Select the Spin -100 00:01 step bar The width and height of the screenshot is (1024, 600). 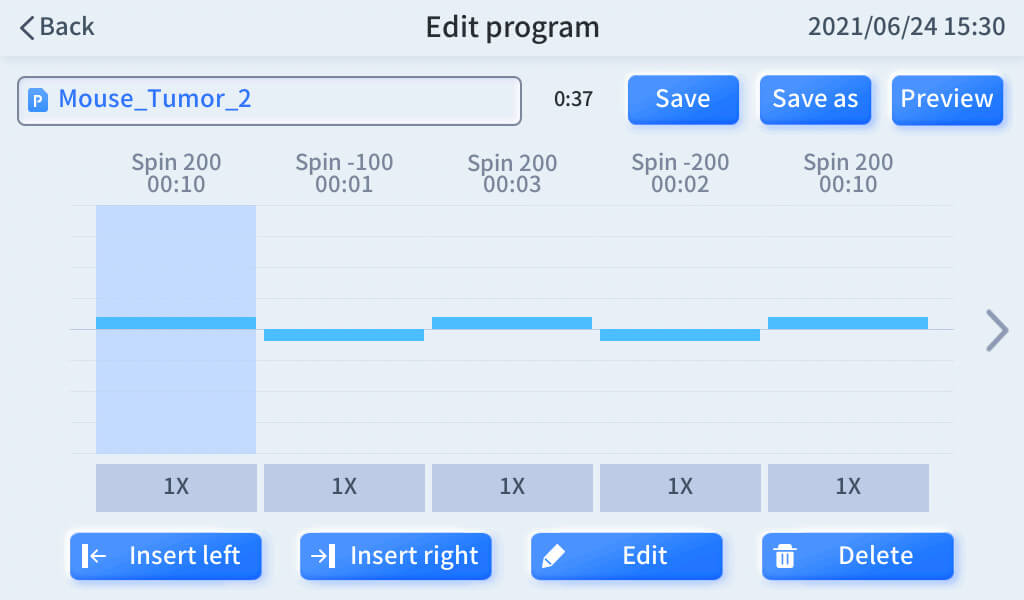click(x=344, y=335)
